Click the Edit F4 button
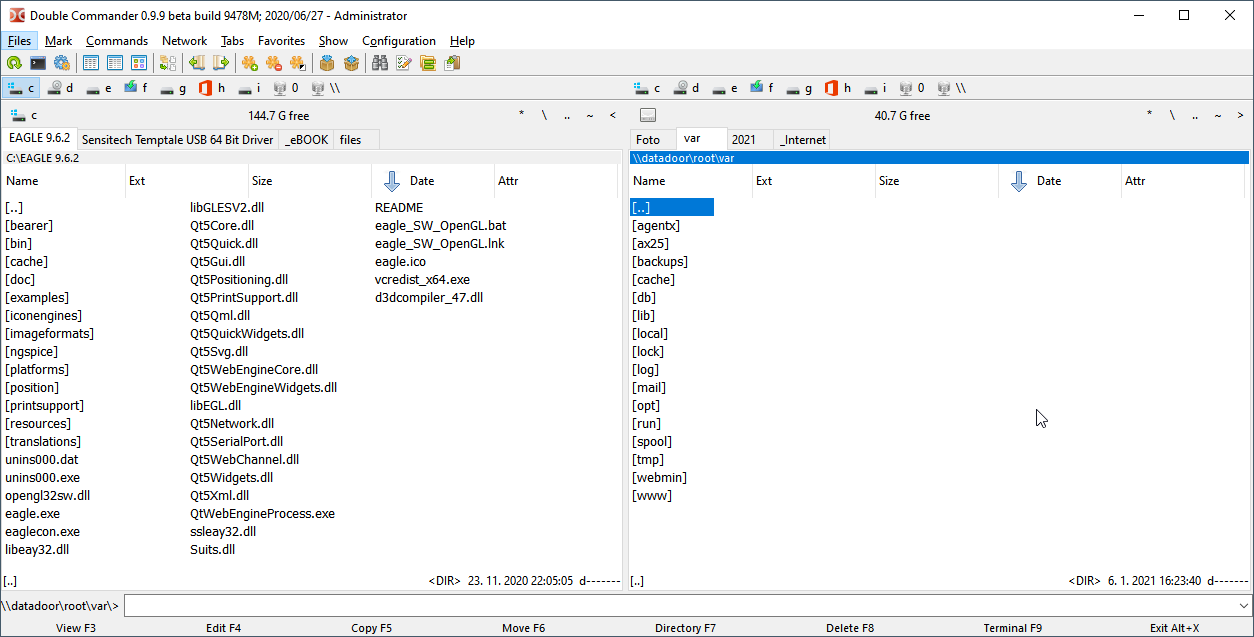The width and height of the screenshot is (1254, 637). [223, 628]
